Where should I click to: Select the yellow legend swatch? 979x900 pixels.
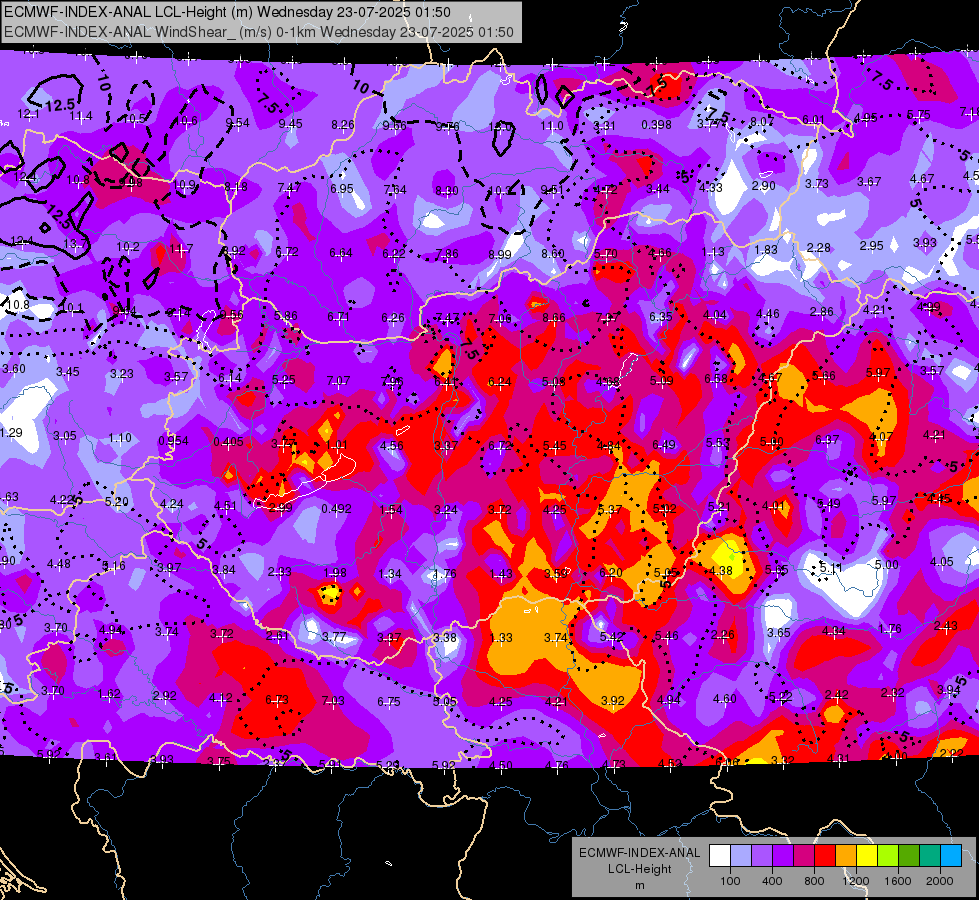coord(867,856)
